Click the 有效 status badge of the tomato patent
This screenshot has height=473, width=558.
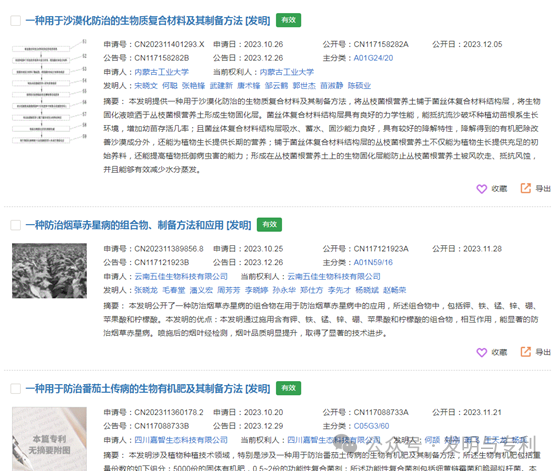[x=289, y=388]
